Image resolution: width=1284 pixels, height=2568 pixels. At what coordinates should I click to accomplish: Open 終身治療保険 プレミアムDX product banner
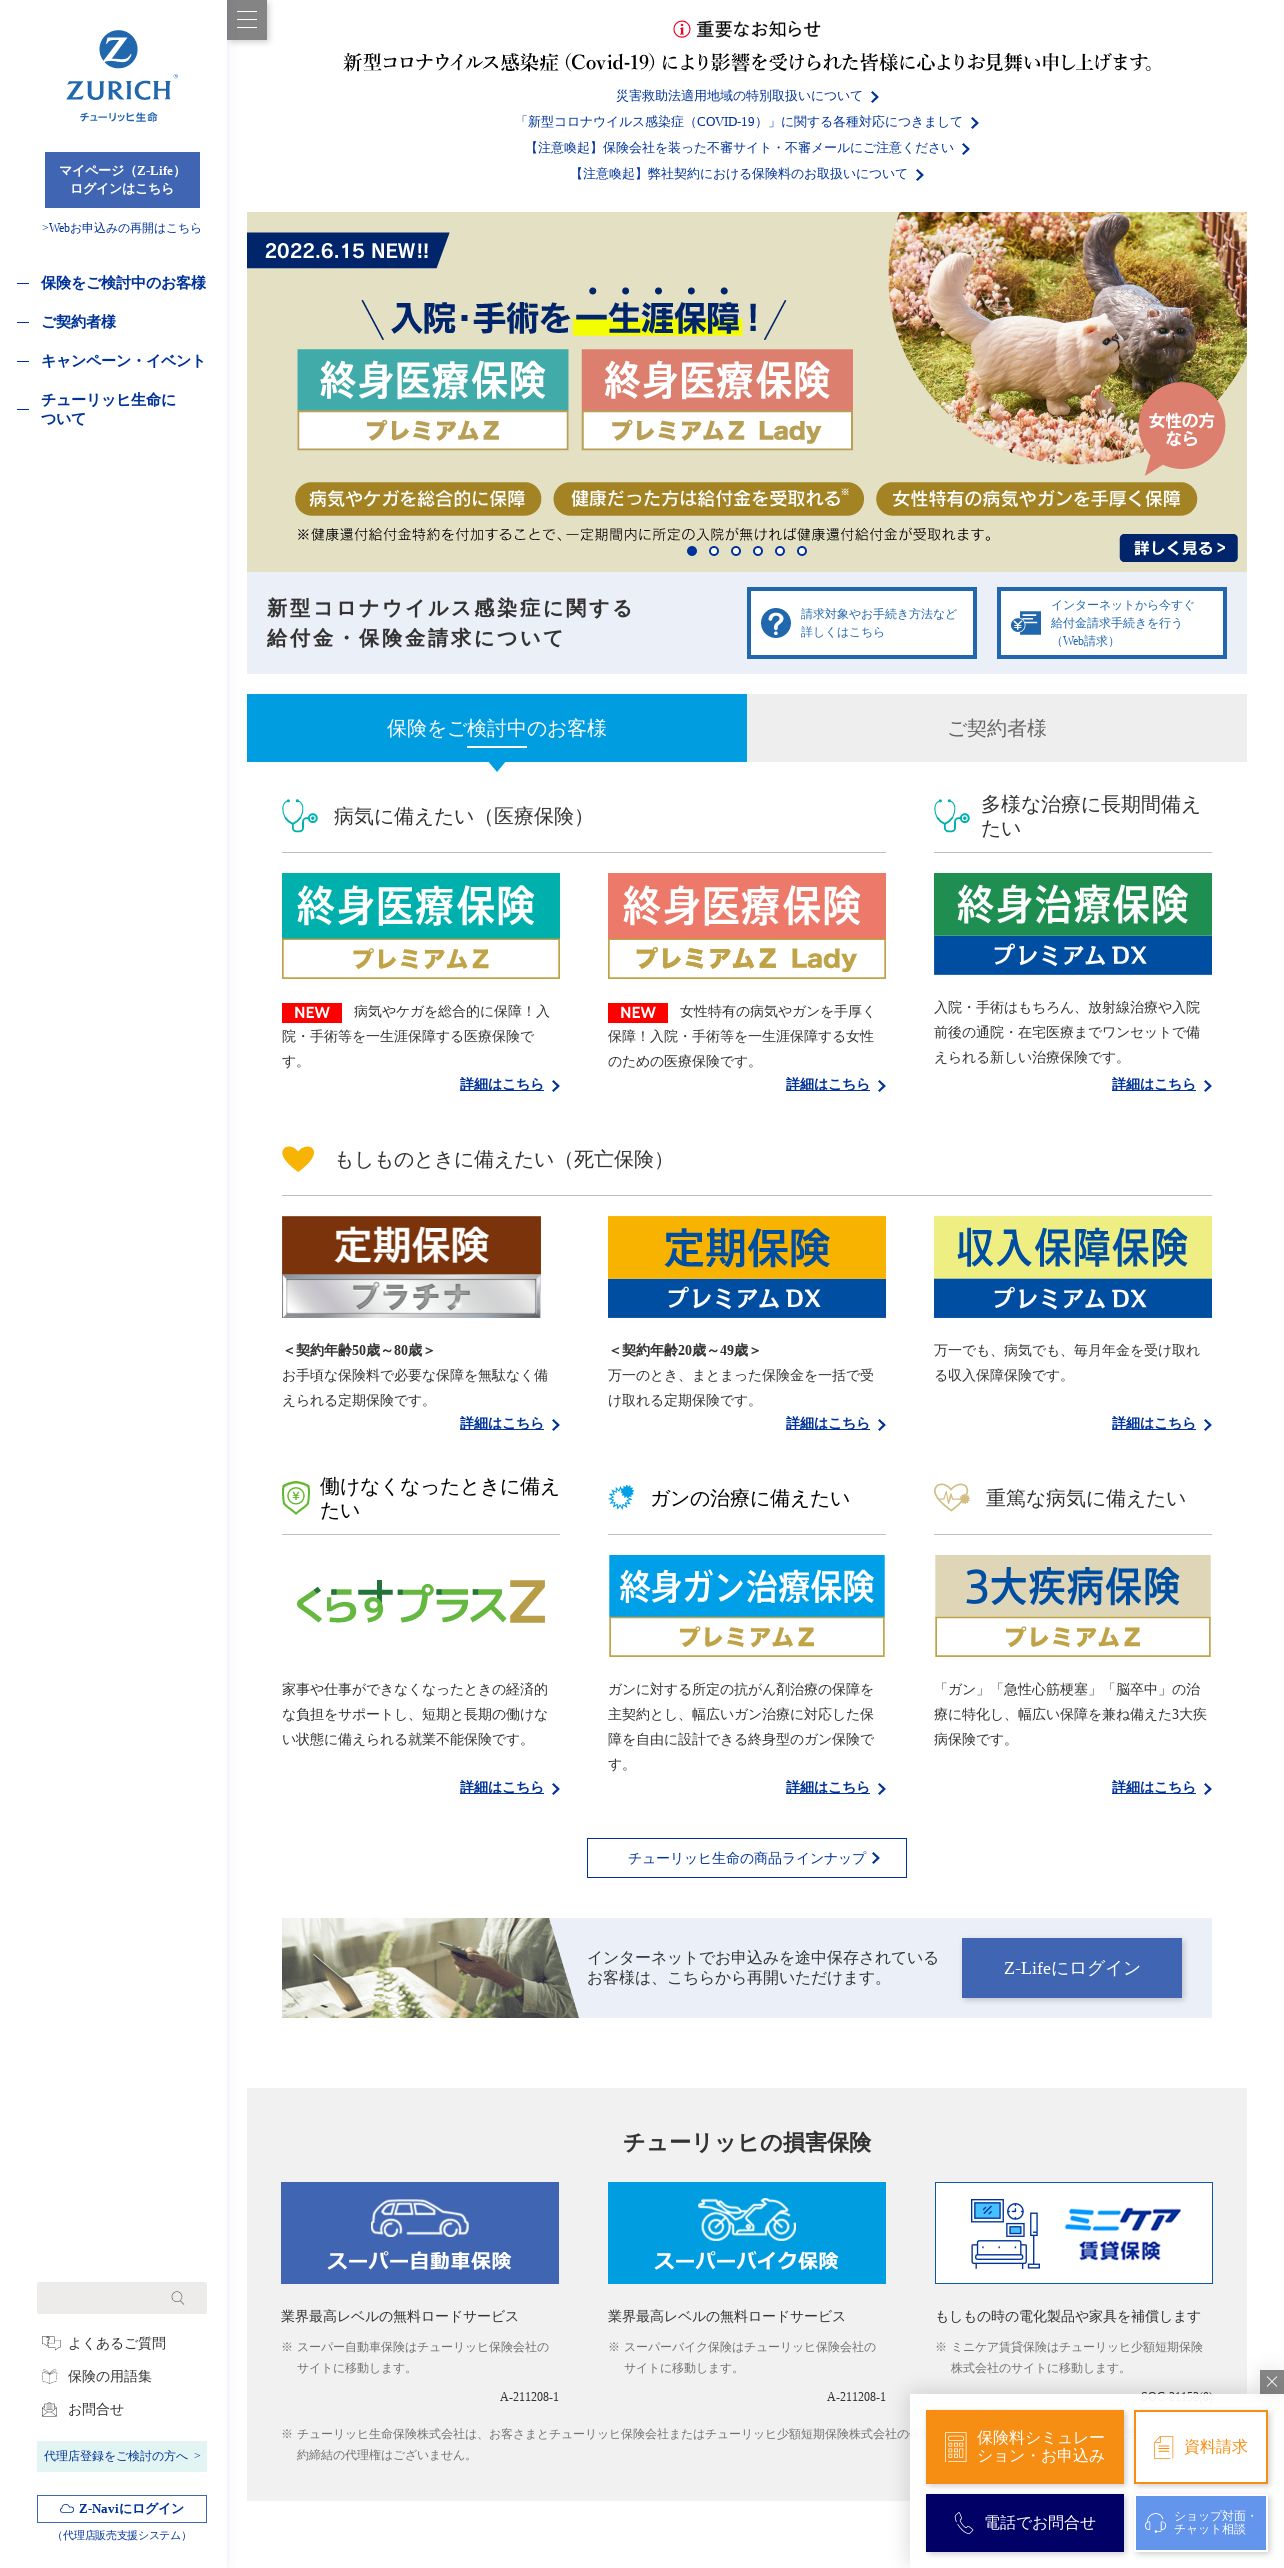pyautogui.click(x=1073, y=924)
